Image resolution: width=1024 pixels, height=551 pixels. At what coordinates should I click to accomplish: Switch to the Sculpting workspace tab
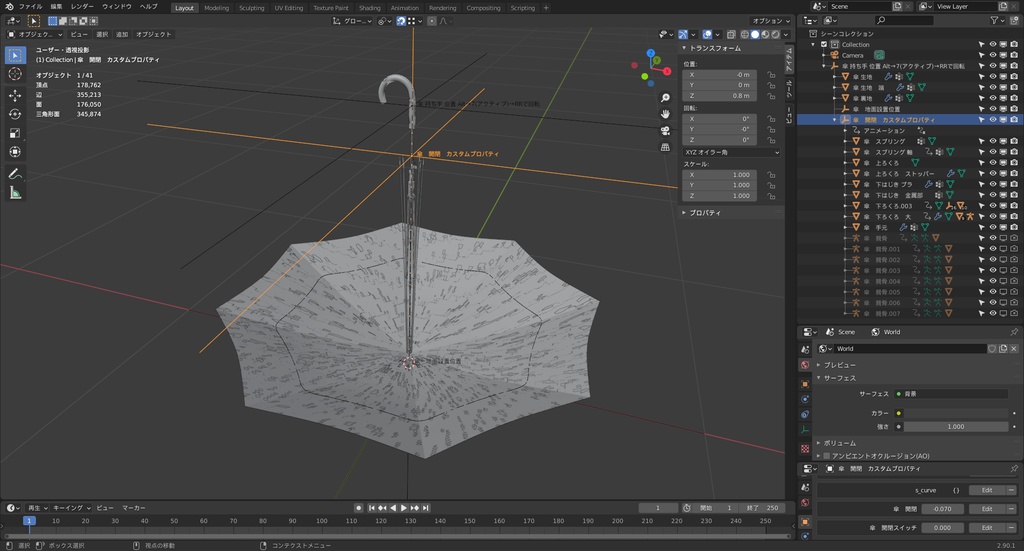tap(251, 7)
